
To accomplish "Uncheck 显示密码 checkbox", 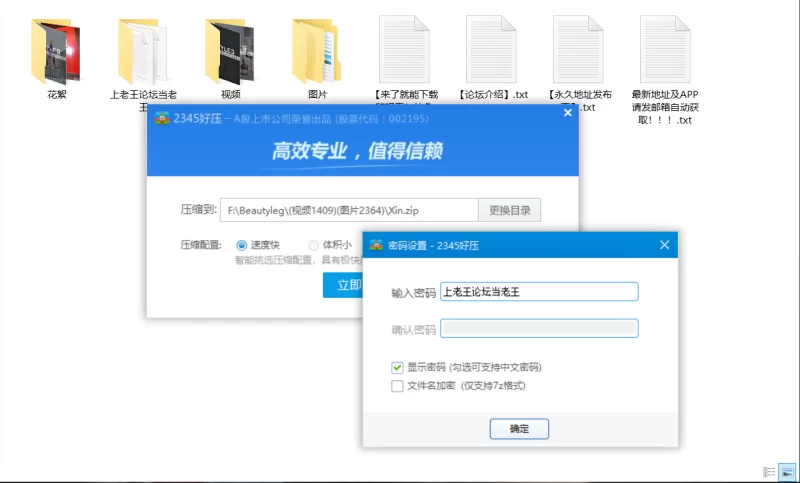I will pyautogui.click(x=397, y=367).
